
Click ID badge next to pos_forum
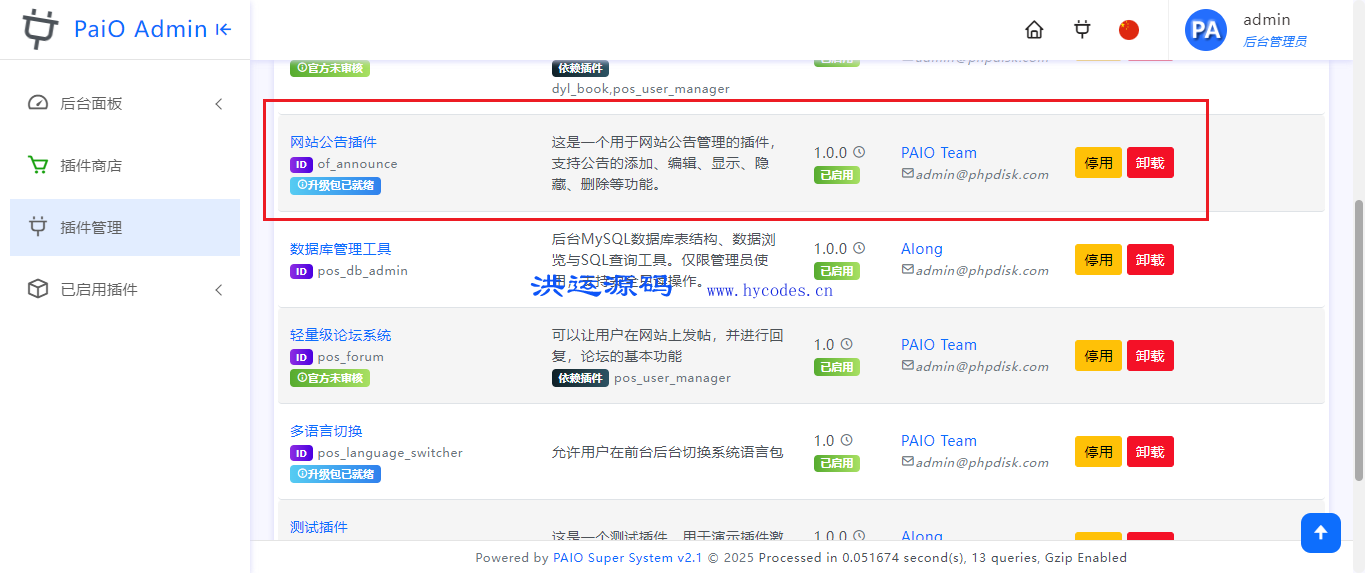301,357
